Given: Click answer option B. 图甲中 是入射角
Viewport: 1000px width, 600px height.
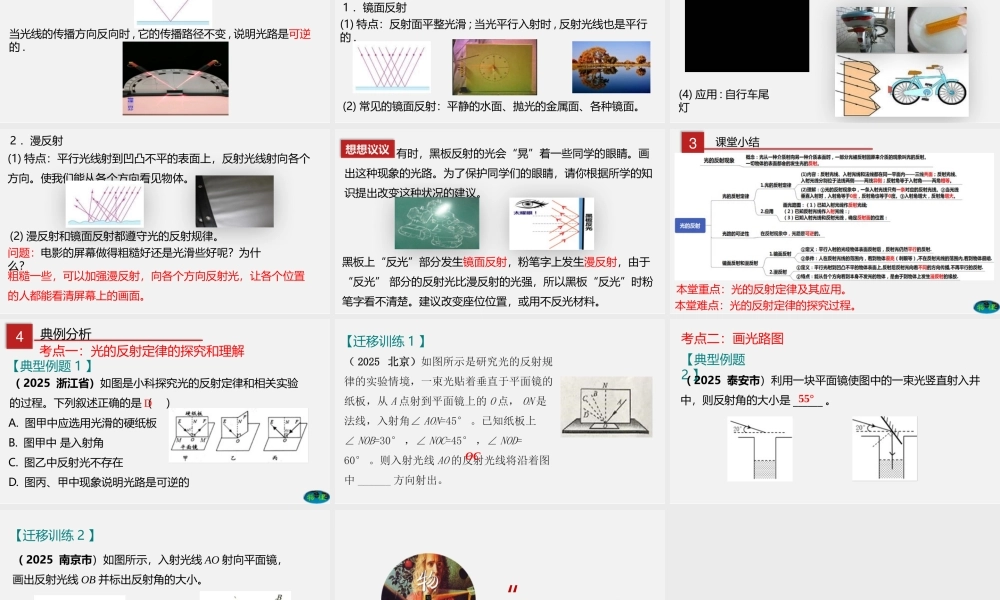Looking at the screenshot, I should [56, 443].
